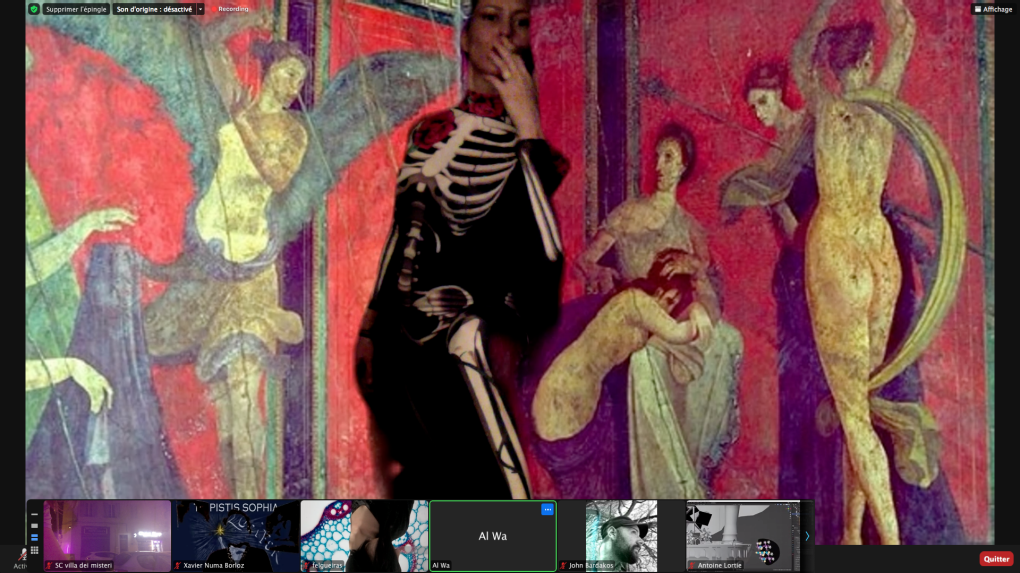The width and height of the screenshot is (1020, 573).
Task: Click the Al Wa participant tile
Action: [492, 537]
